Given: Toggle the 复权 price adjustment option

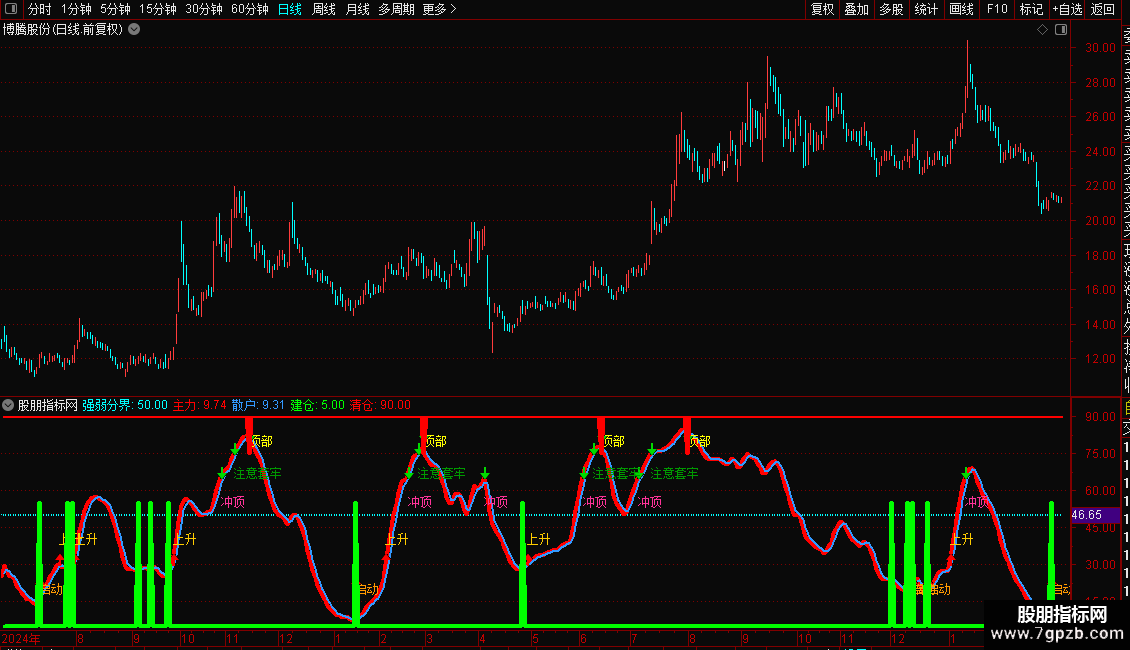Looking at the screenshot, I should click(822, 9).
